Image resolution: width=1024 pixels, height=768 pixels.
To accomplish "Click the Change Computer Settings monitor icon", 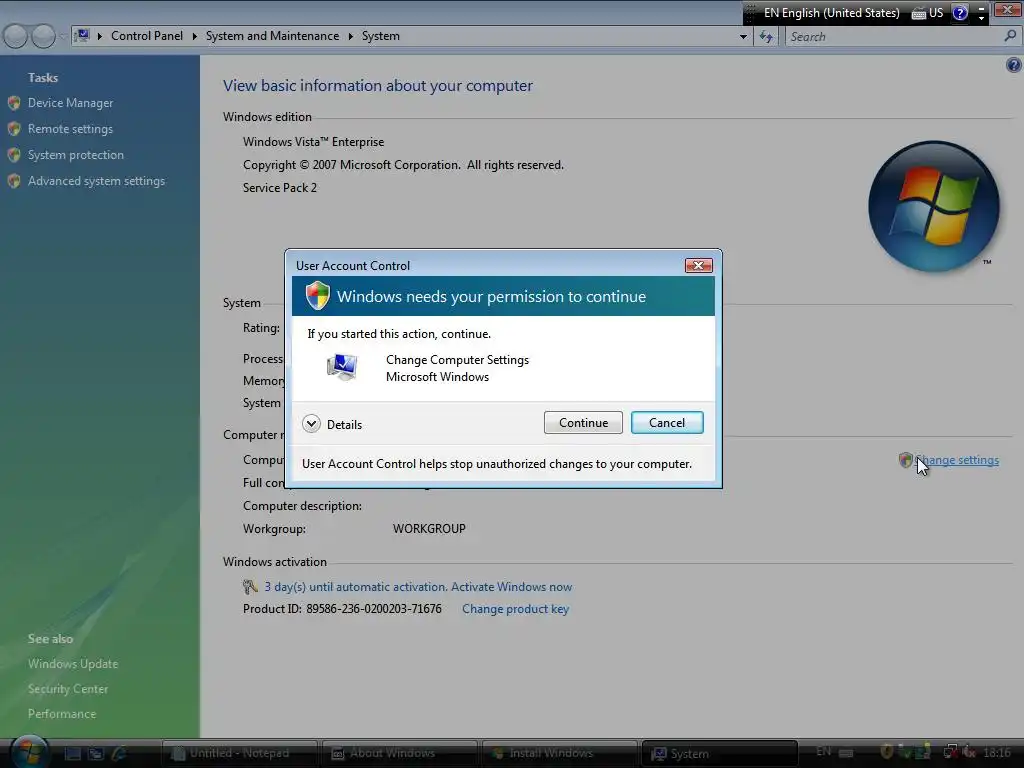I will (342, 368).
